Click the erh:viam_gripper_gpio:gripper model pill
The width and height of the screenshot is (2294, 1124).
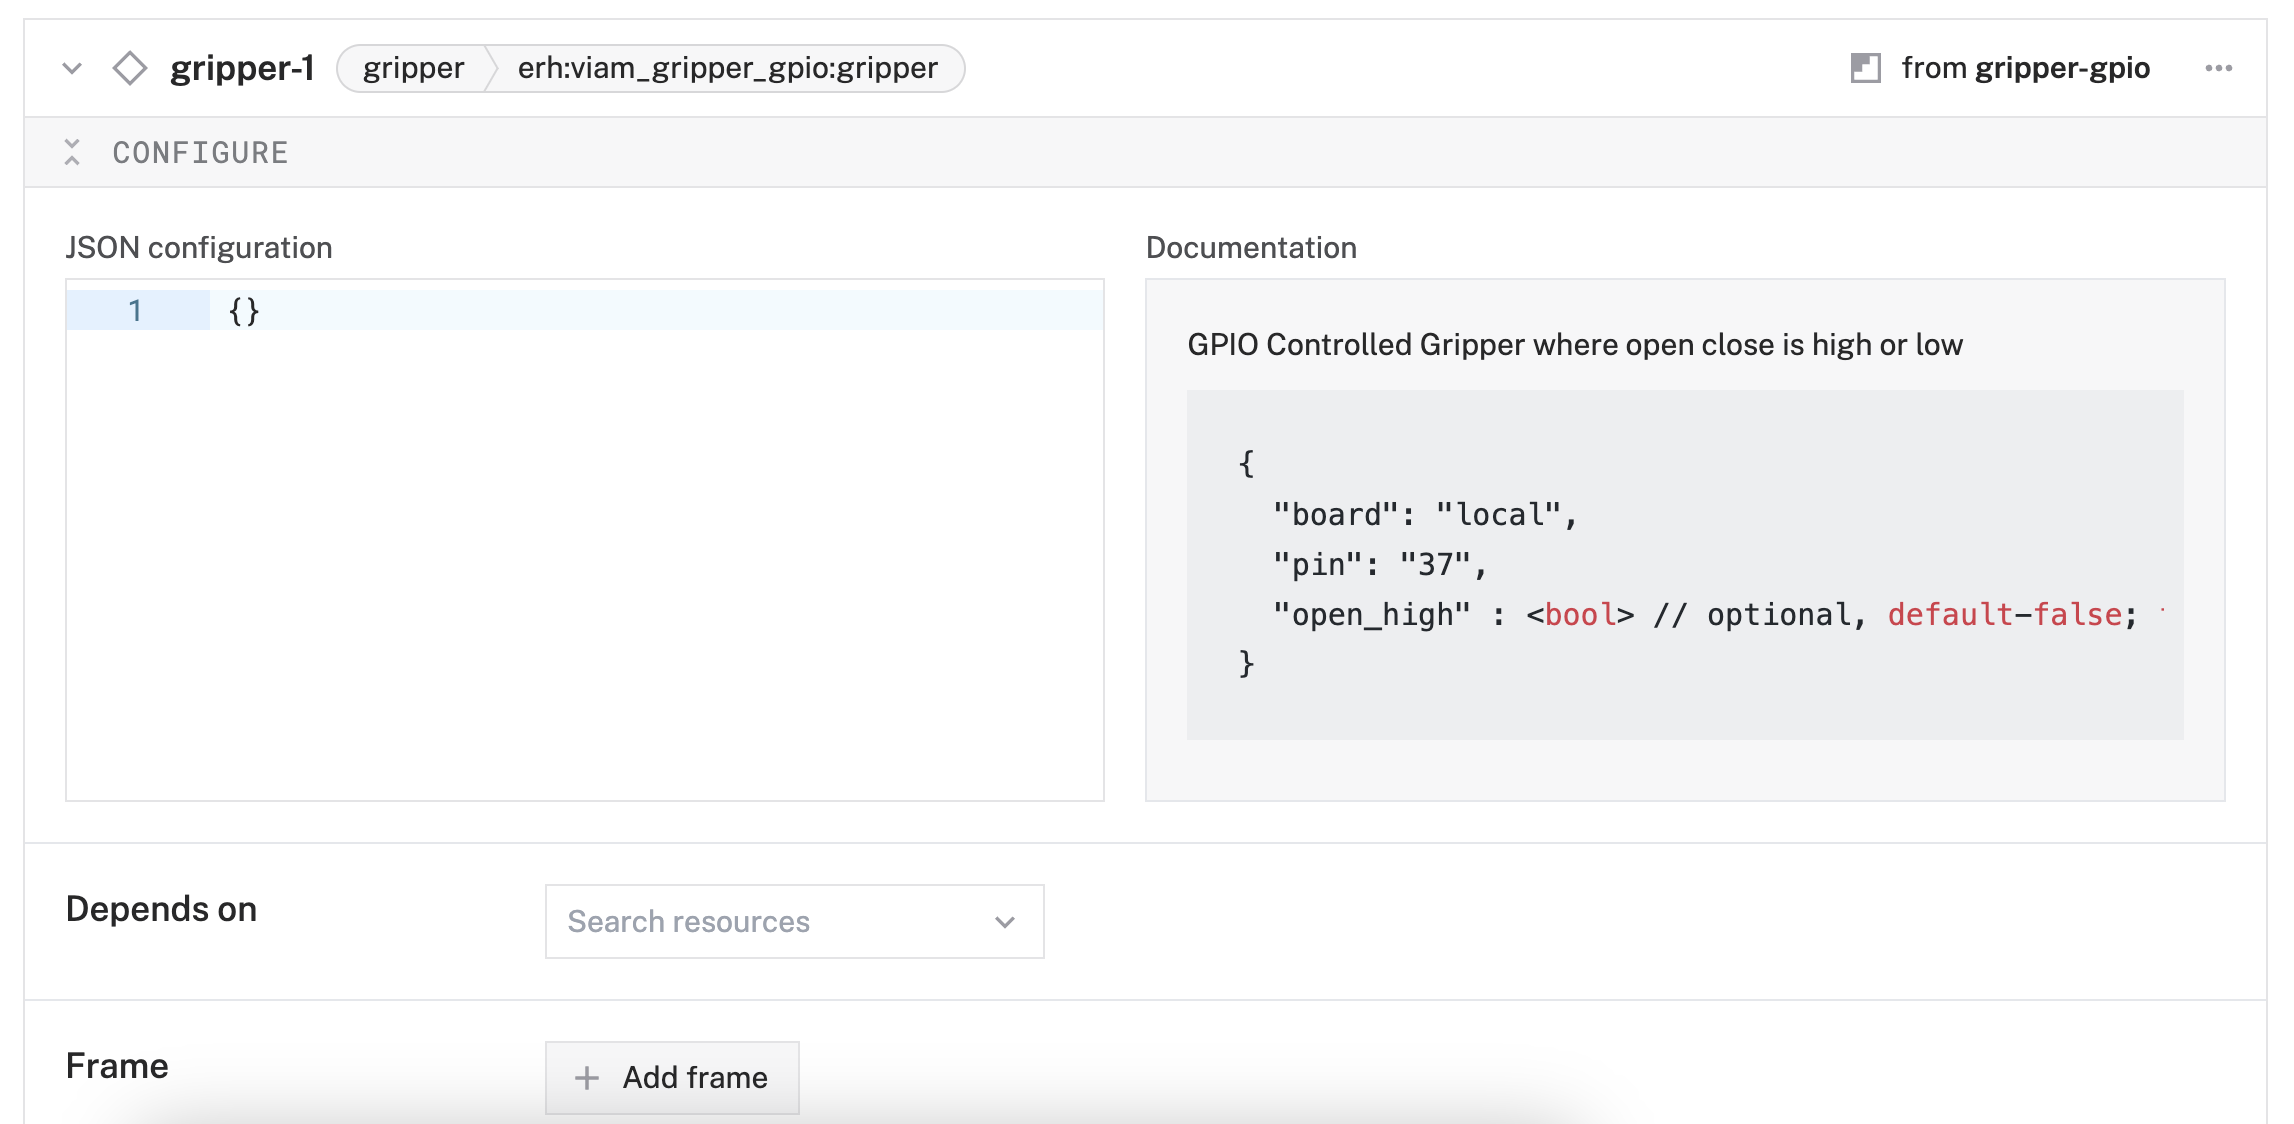[727, 68]
